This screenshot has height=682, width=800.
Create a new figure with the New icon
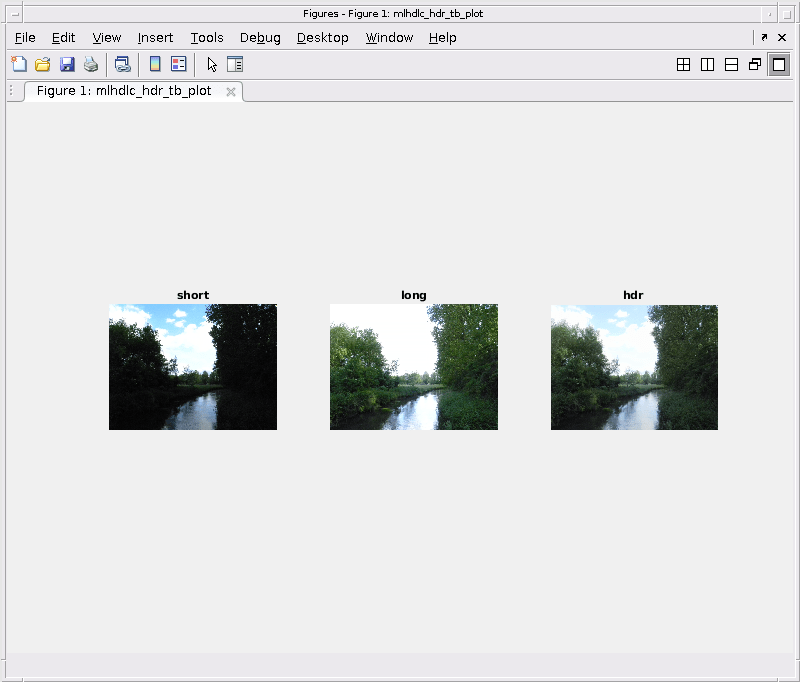(19, 64)
